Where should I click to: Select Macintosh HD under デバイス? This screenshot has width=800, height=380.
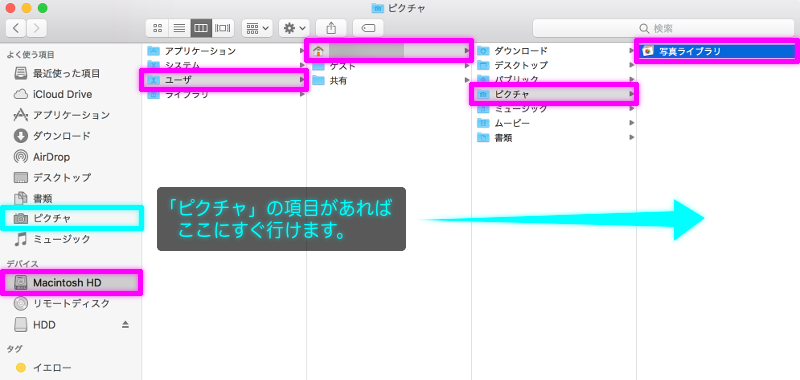tap(71, 283)
